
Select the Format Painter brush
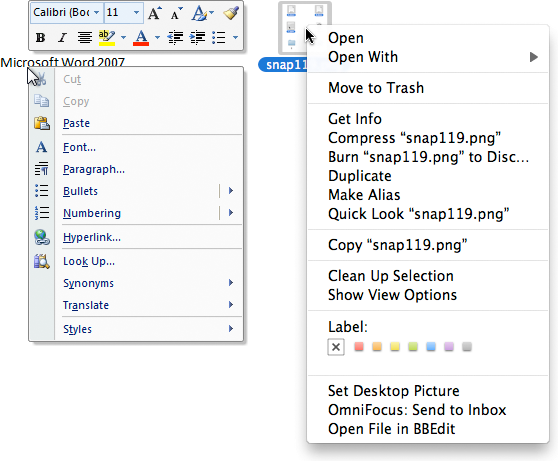click(231, 14)
